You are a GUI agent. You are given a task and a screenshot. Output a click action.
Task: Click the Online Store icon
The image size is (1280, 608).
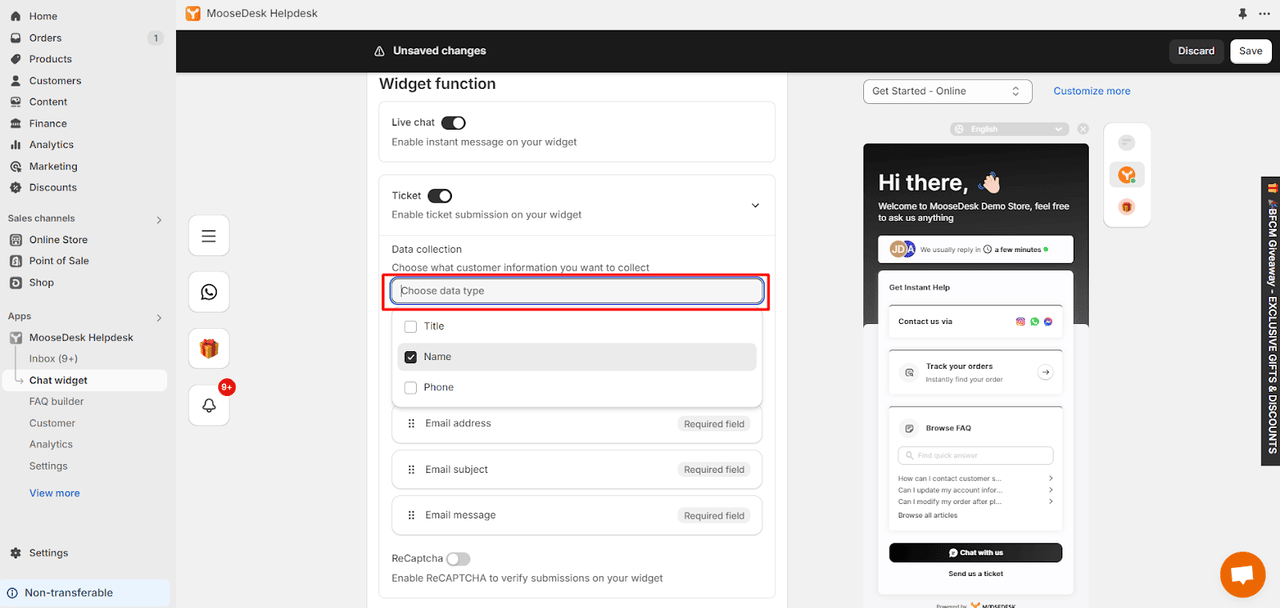(x=15, y=240)
